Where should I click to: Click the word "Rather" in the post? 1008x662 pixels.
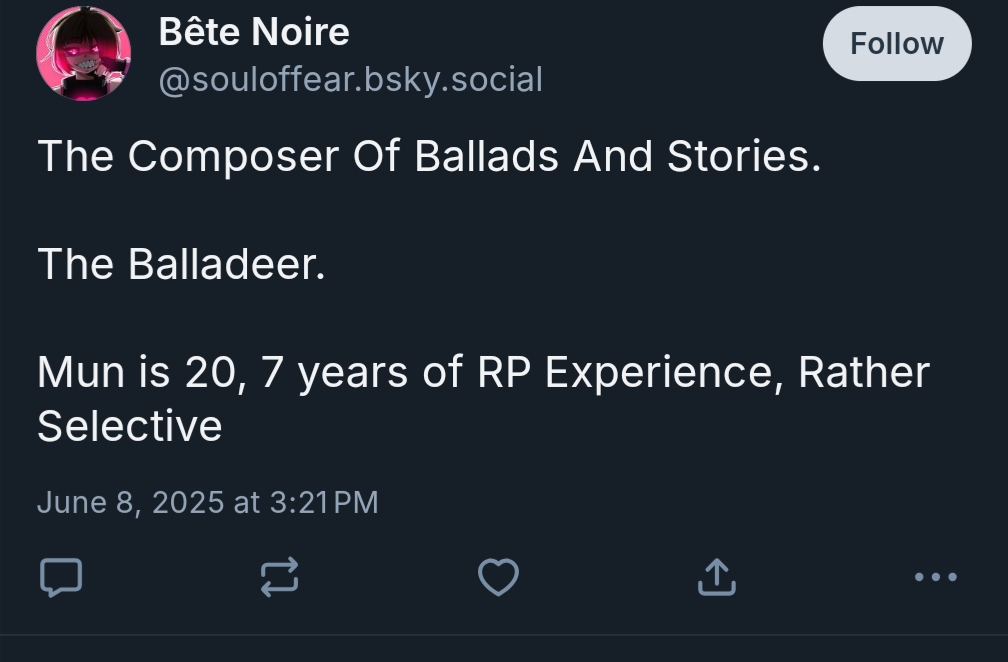(864, 372)
